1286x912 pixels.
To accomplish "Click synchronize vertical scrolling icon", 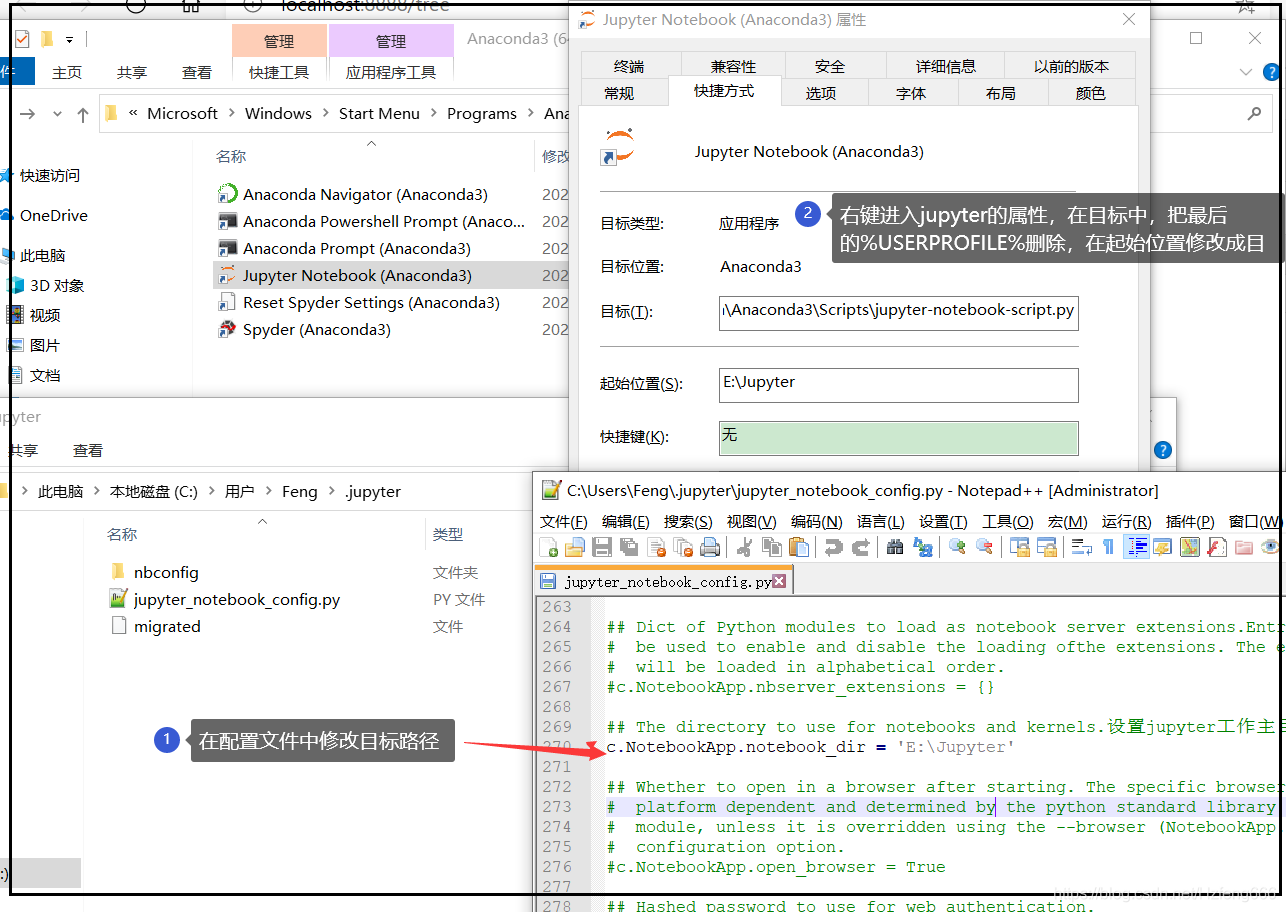I will coord(1019,547).
